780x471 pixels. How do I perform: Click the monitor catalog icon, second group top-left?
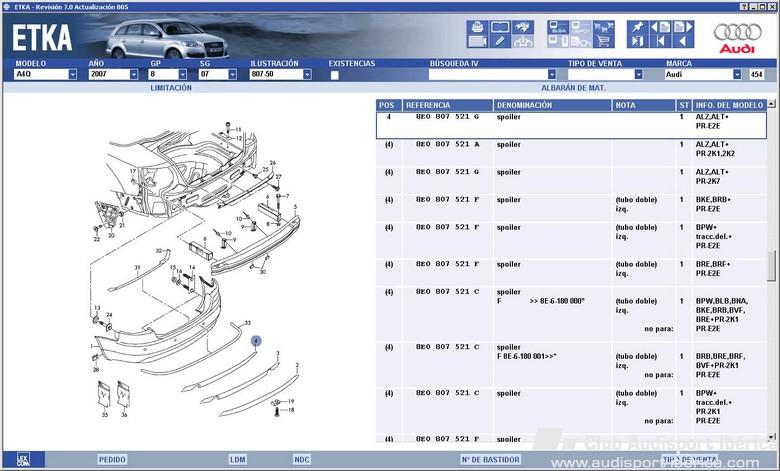(x=558, y=27)
